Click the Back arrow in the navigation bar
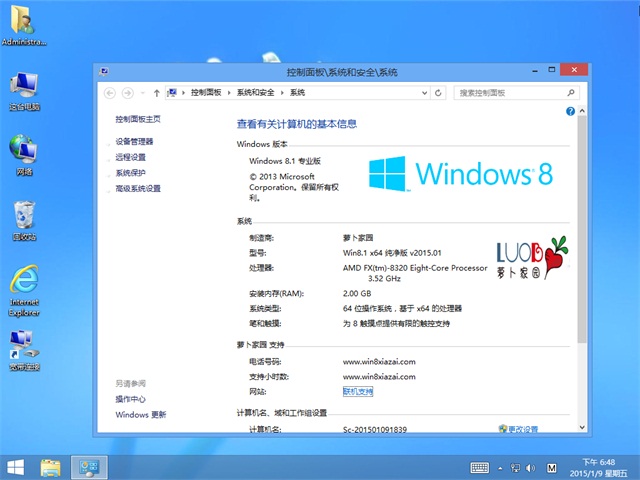Image resolution: width=640 pixels, height=480 pixels. (x=109, y=92)
